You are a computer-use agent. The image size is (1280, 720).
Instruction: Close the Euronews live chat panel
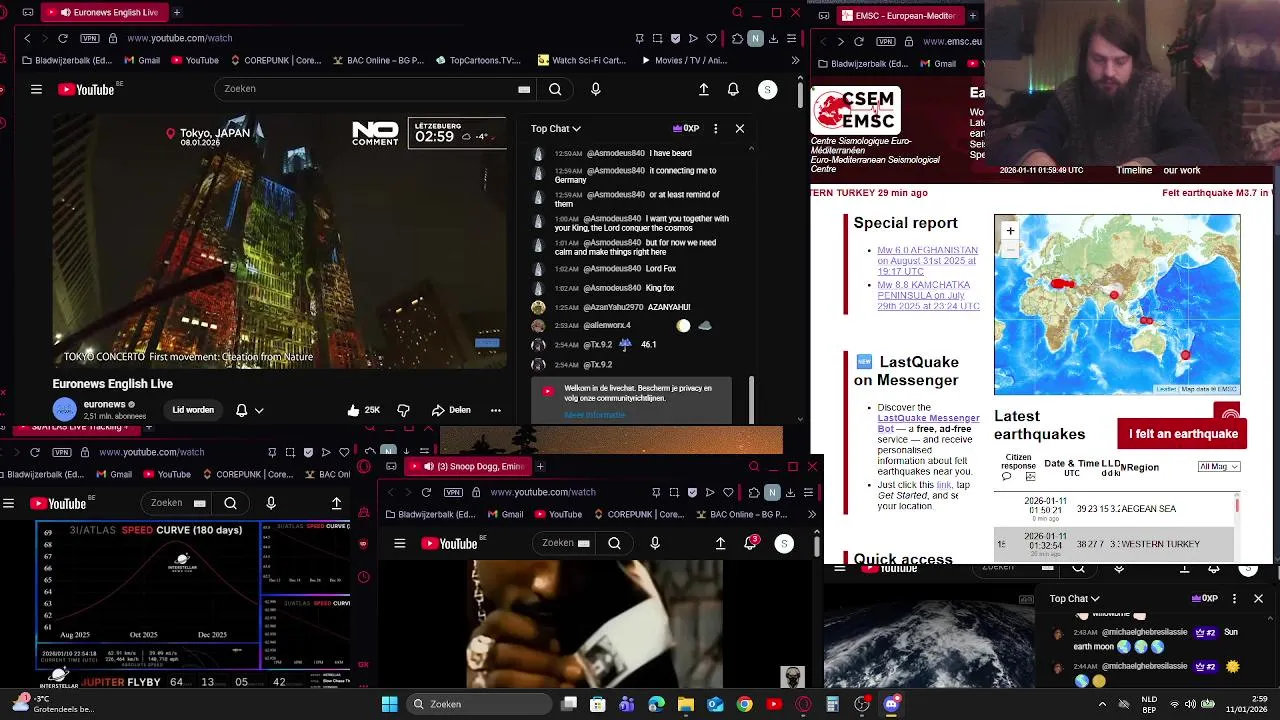tap(740, 128)
